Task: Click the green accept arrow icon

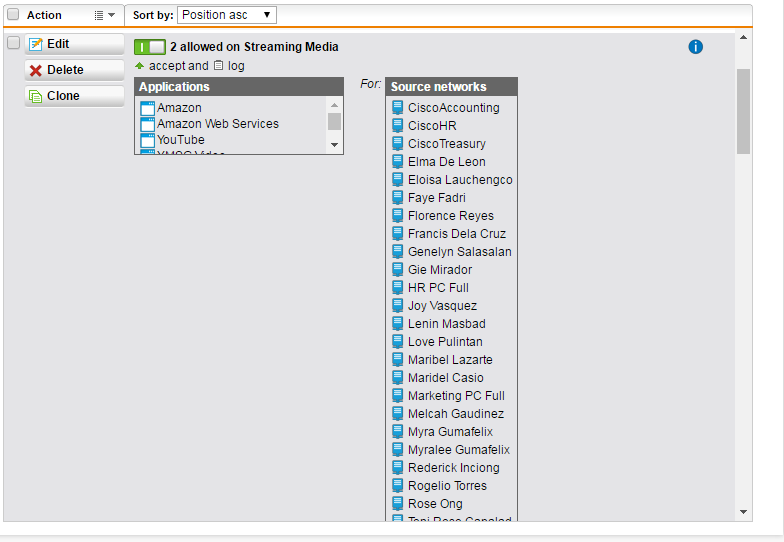Action: coord(140,66)
